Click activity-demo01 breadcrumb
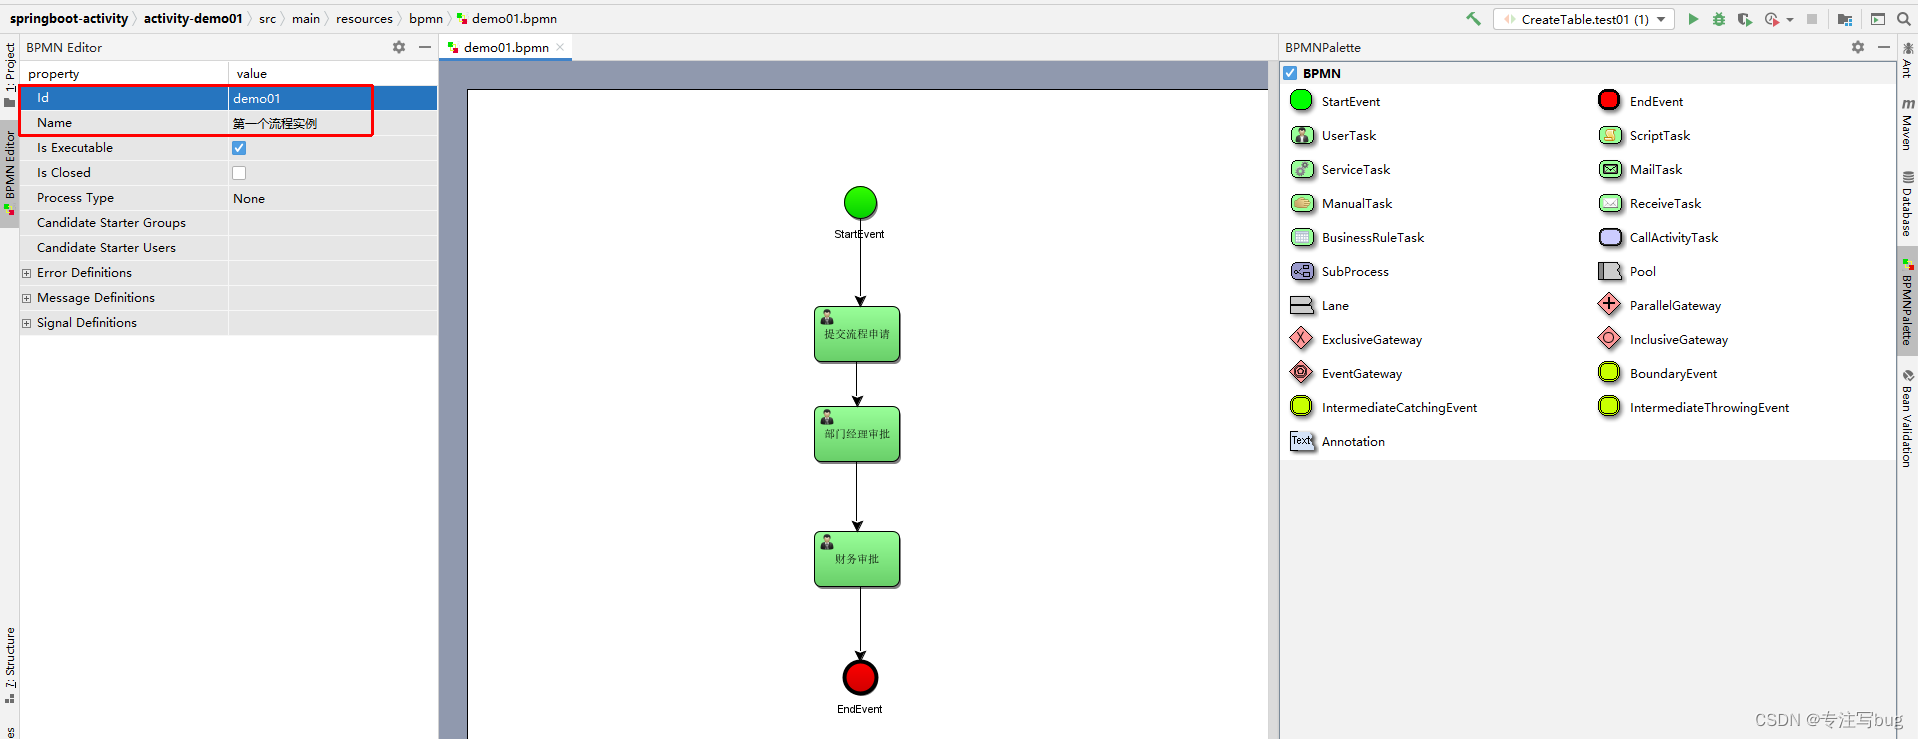 [193, 19]
